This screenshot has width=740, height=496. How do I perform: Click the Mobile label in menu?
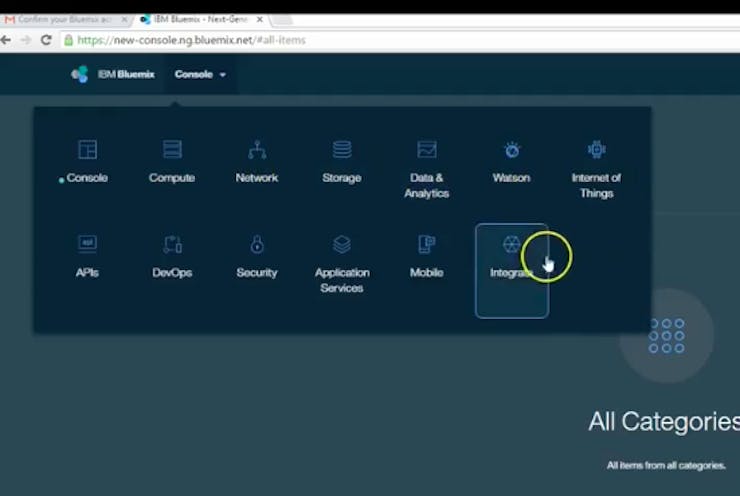(427, 272)
